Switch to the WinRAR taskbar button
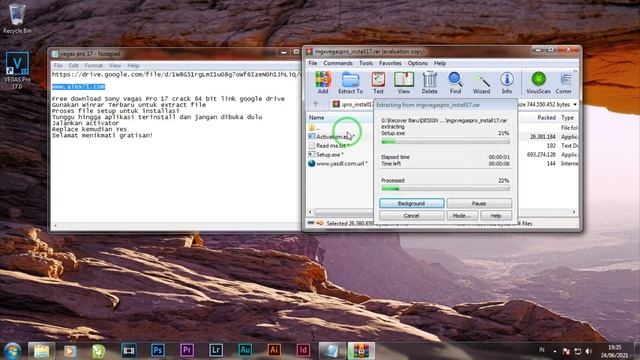The width and height of the screenshot is (640, 360). tap(361, 351)
